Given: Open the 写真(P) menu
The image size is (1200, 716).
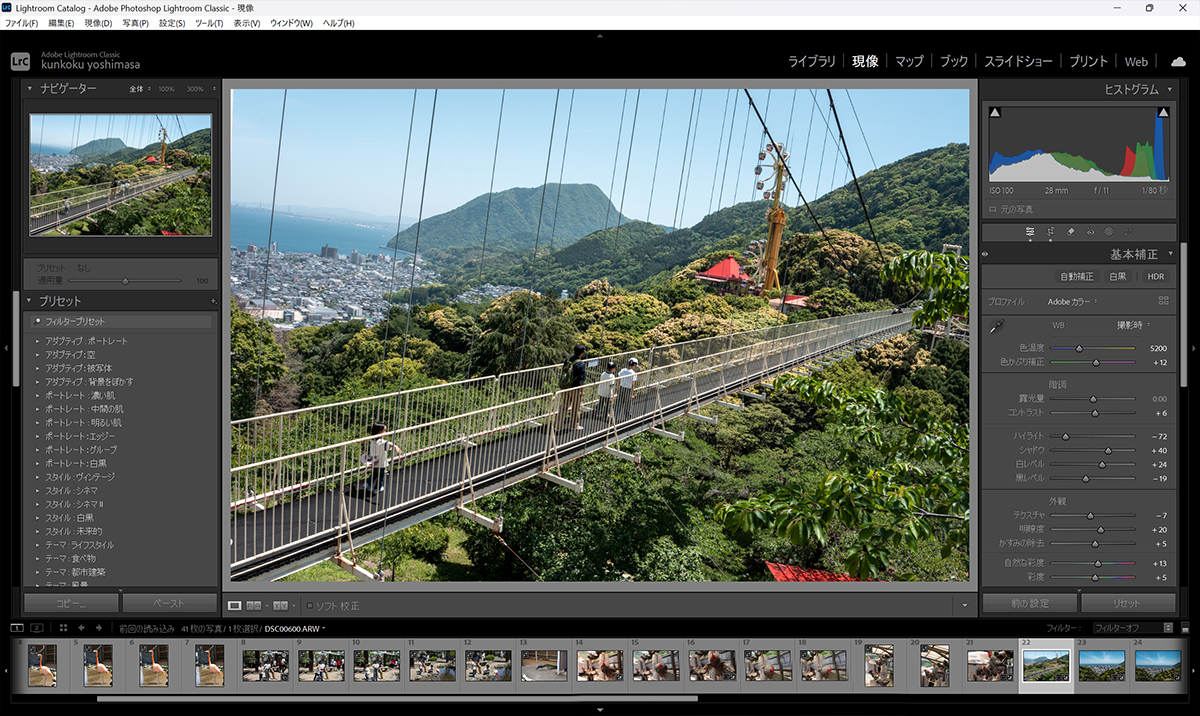Looking at the screenshot, I should 135,22.
